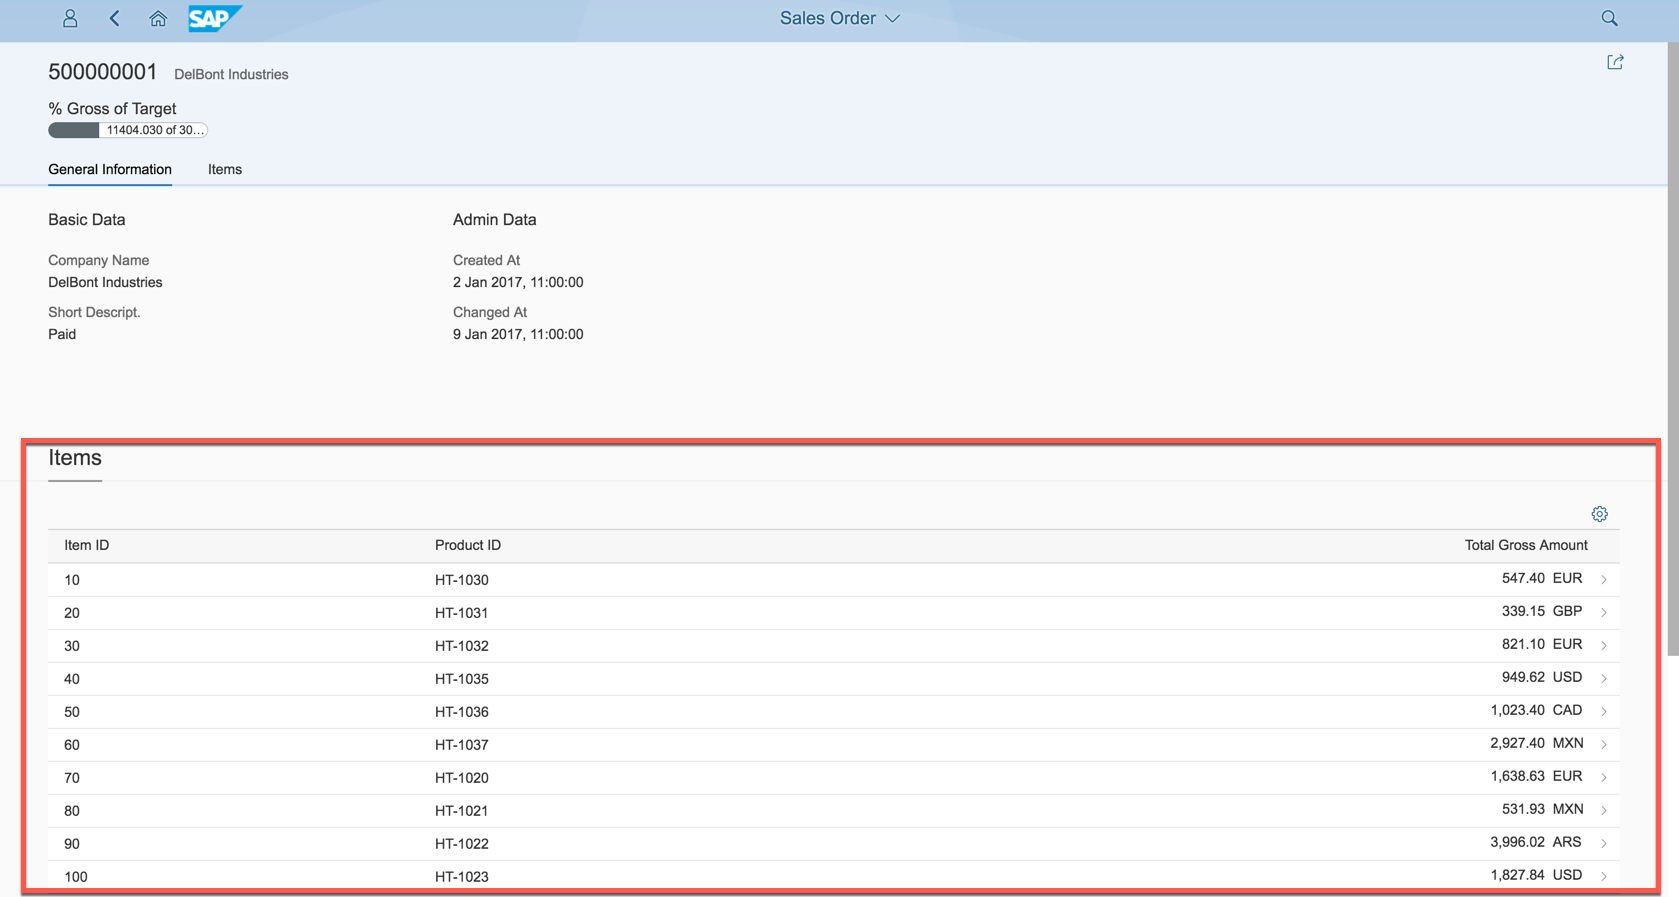Screen dimensions: 1679x897
Task: Navigate into HT-1031 row arrow
Action: tap(1604, 613)
